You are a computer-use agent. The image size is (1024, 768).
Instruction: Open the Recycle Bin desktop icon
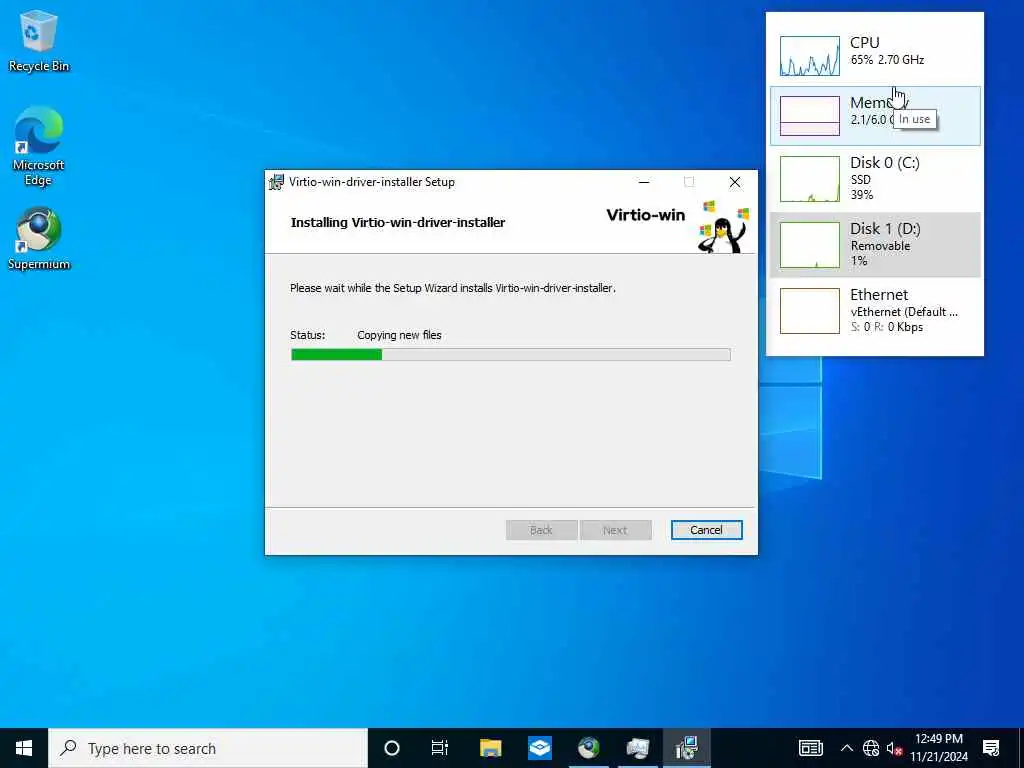point(39,41)
